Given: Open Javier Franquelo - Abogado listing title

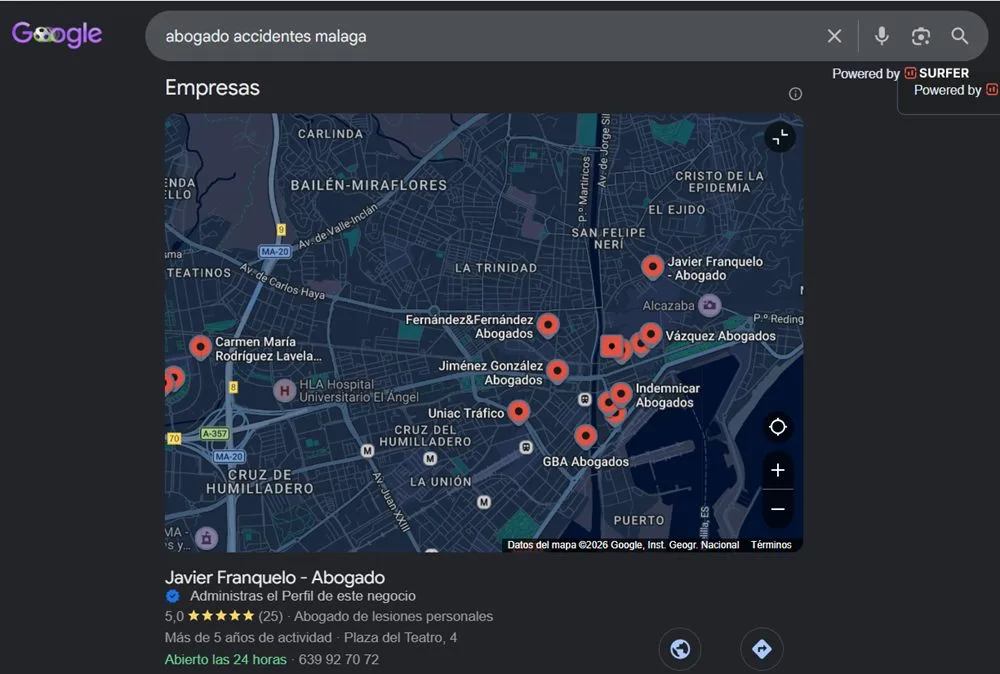Looking at the screenshot, I should [x=275, y=577].
